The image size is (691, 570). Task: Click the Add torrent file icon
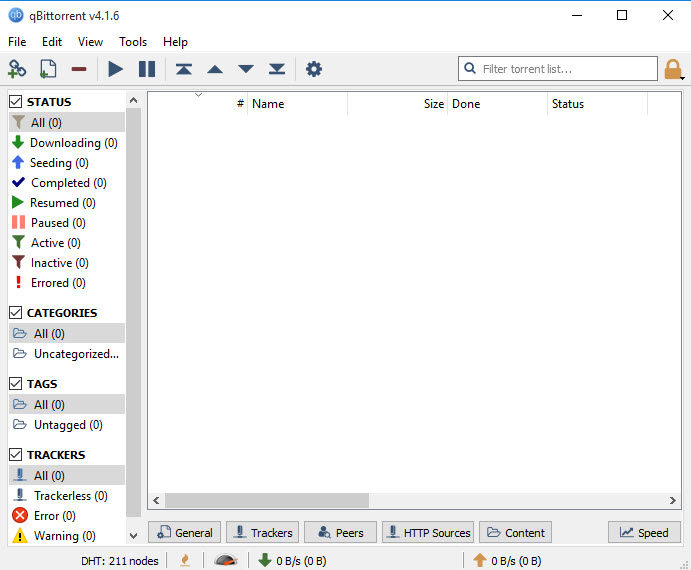click(48, 69)
